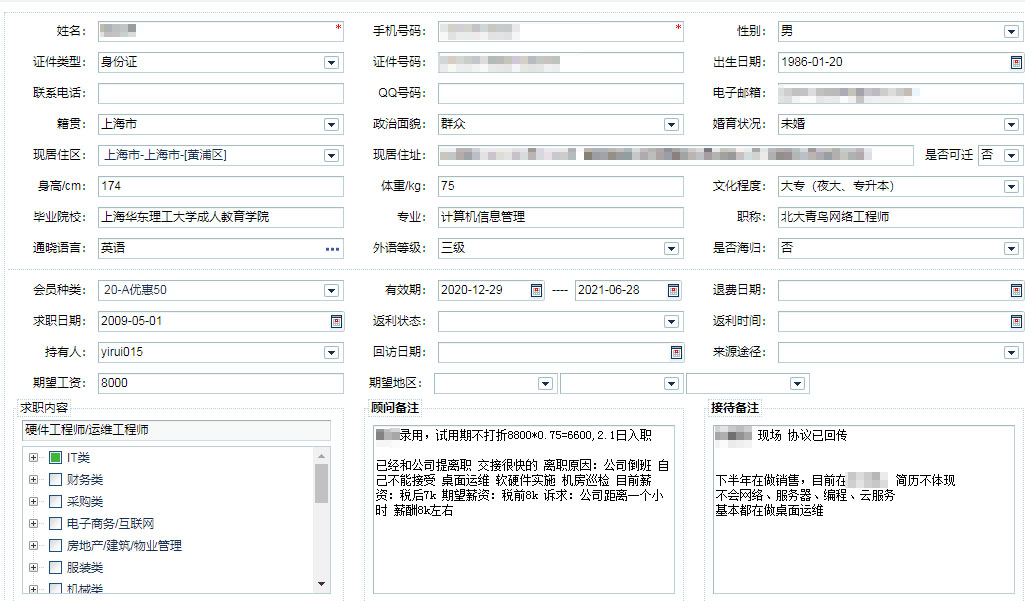Image resolution: width=1025 pixels, height=601 pixels.
Task: Click the job category list scroll-down arrow
Action: click(x=321, y=584)
